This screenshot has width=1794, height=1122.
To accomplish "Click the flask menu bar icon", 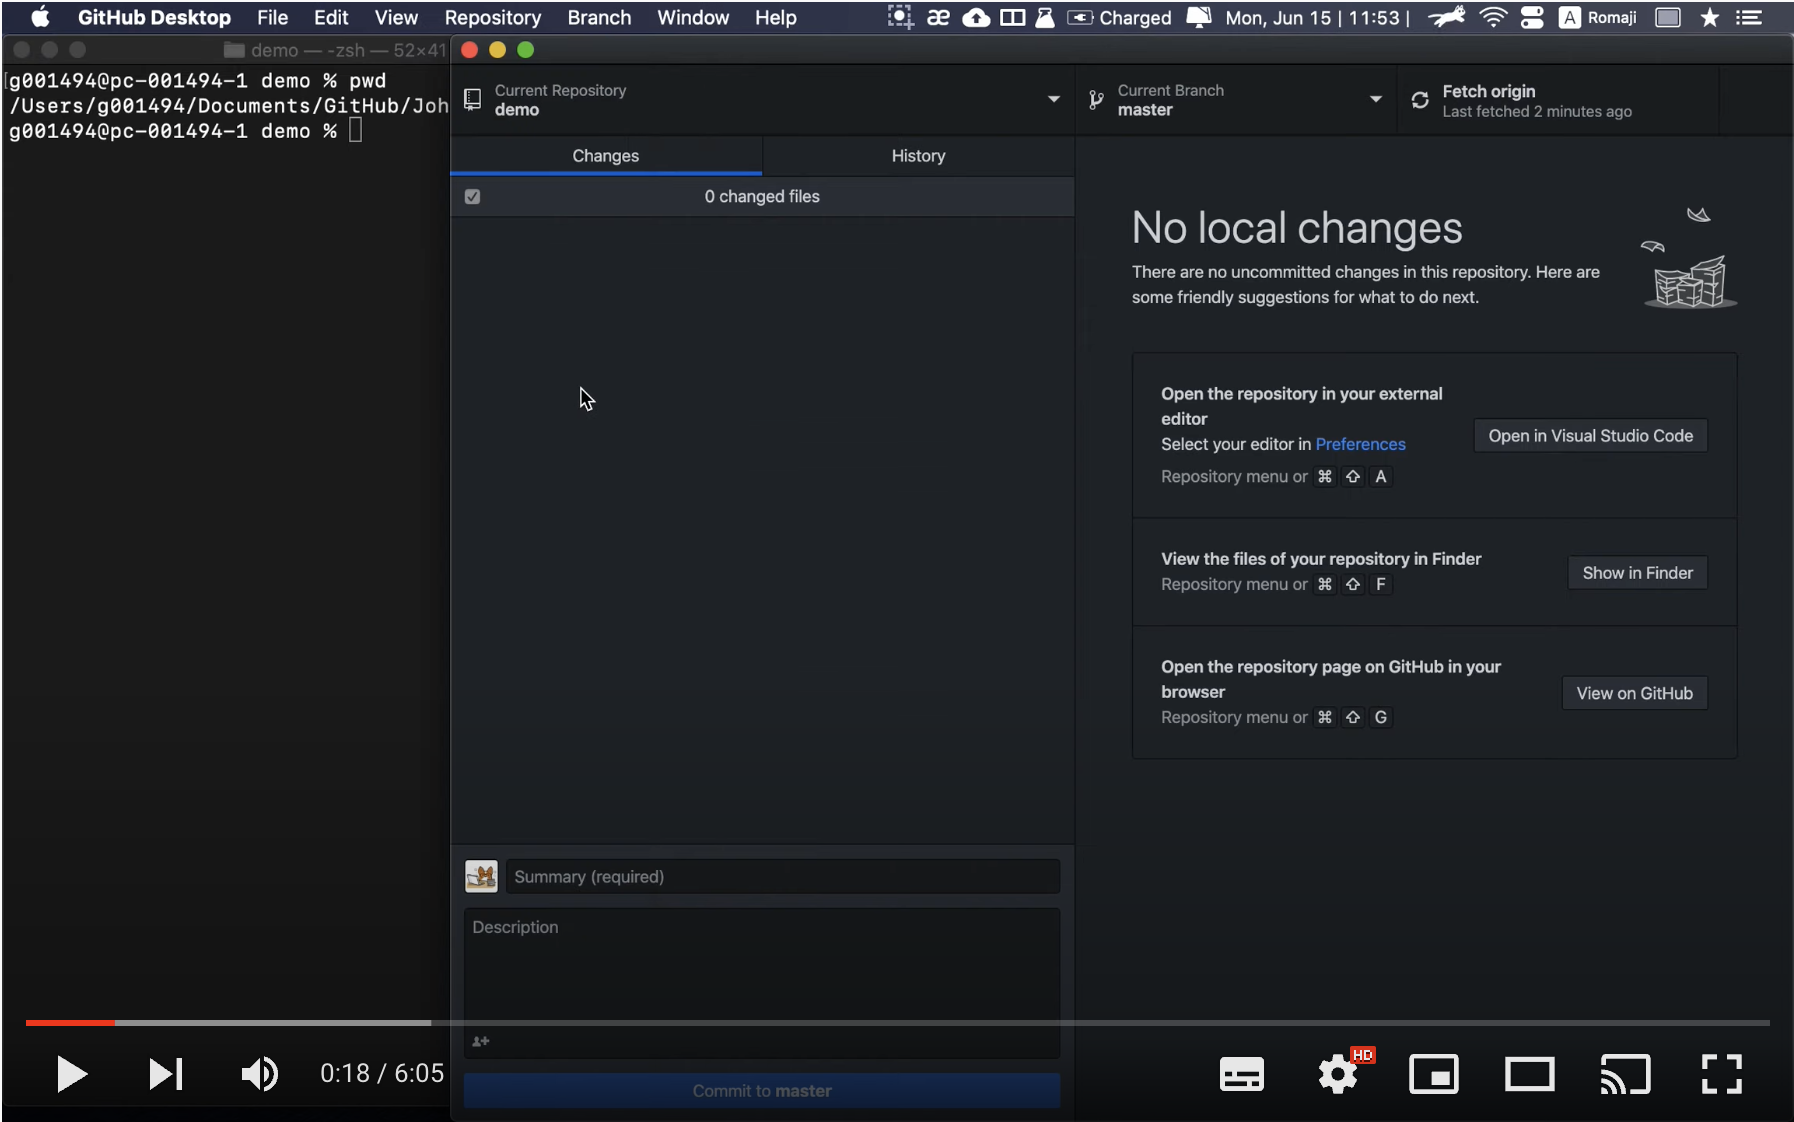I will coord(1045,17).
